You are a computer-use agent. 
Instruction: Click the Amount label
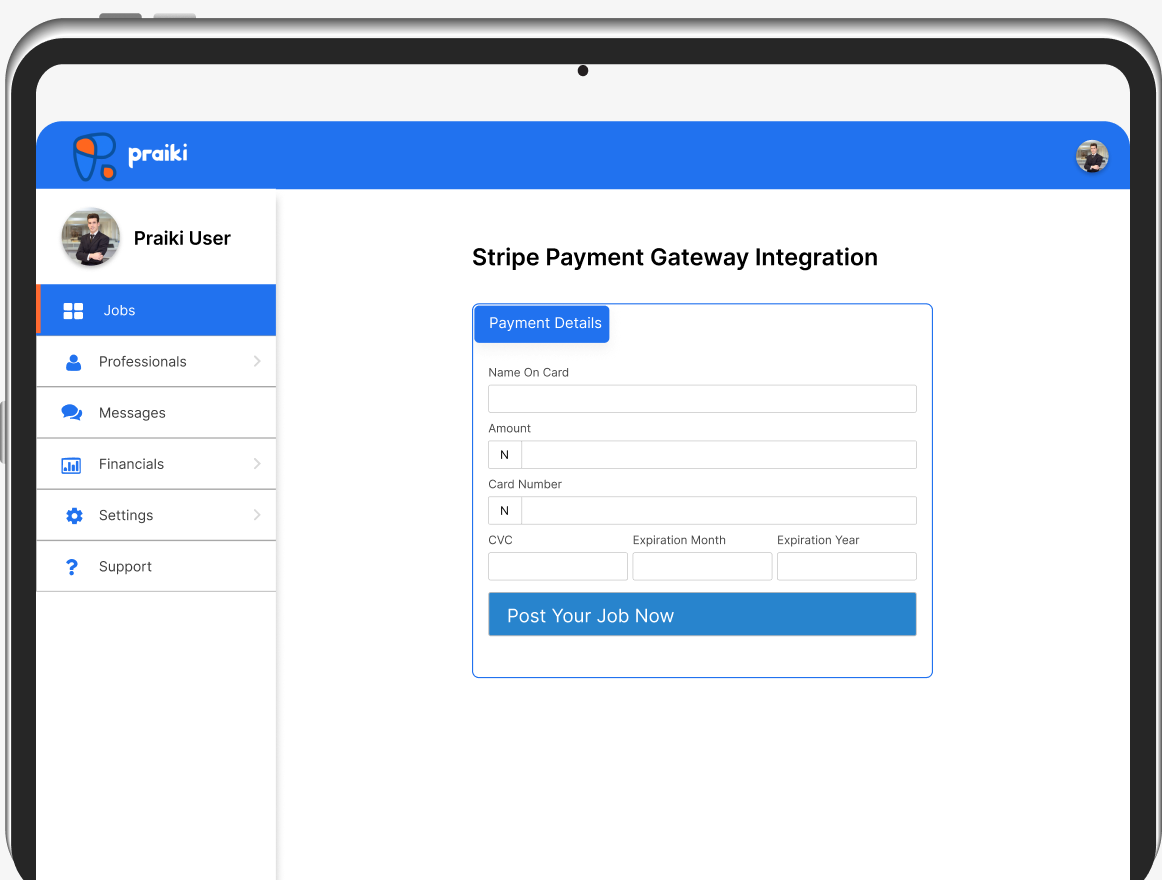coord(509,429)
